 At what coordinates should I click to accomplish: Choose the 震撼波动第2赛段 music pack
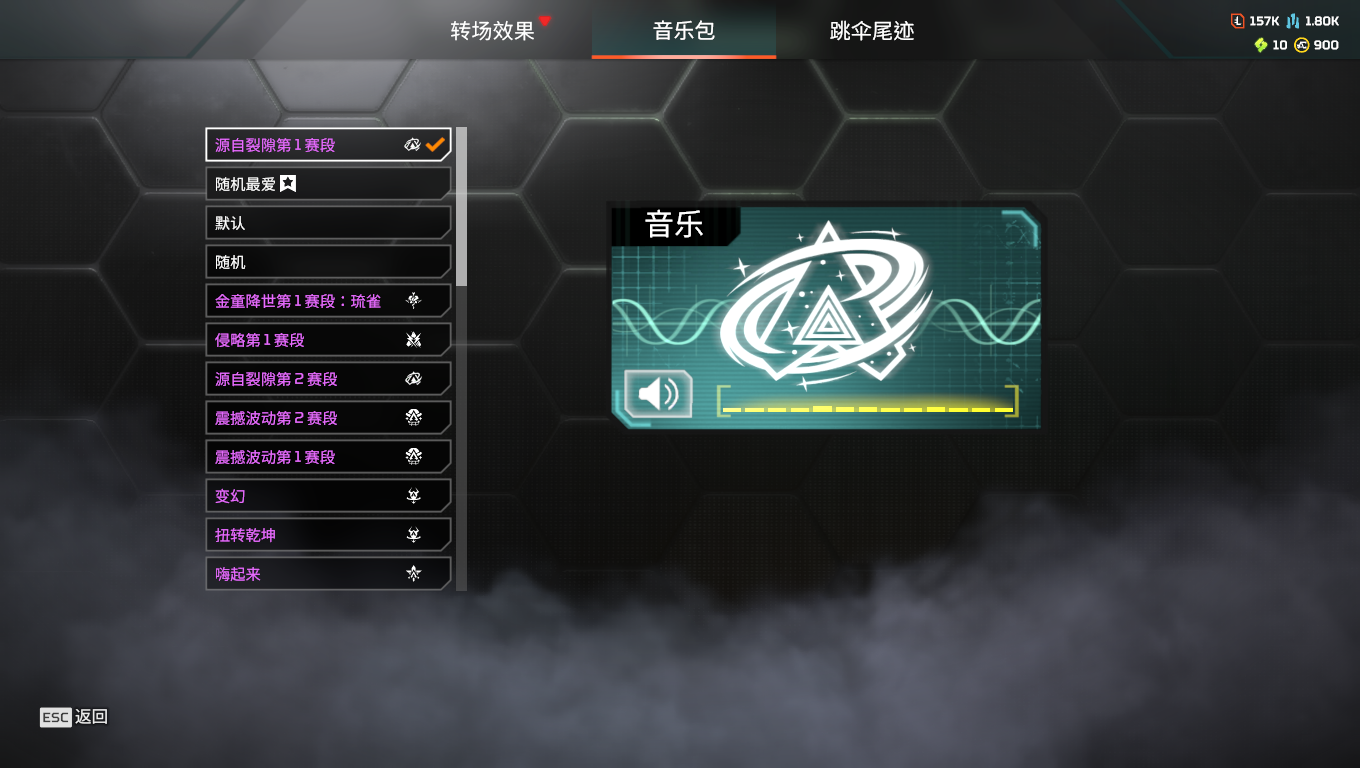(x=328, y=418)
